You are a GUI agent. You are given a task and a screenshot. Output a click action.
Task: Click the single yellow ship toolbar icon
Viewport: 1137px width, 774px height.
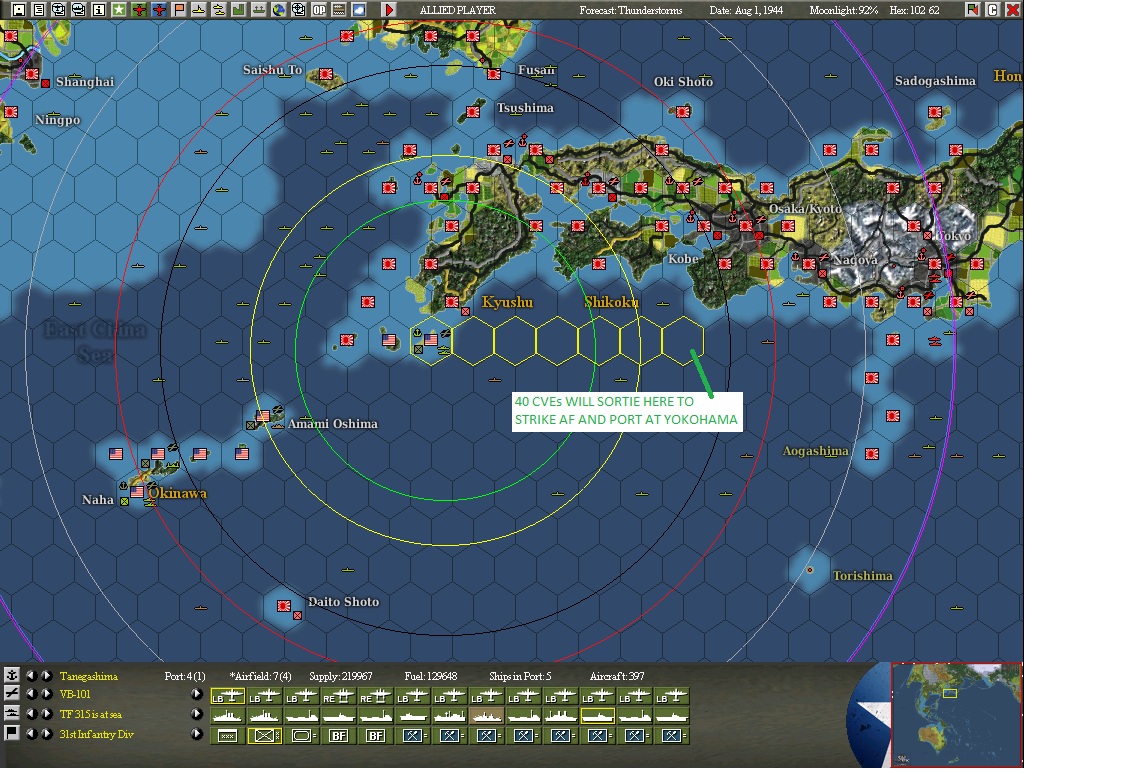click(198, 10)
